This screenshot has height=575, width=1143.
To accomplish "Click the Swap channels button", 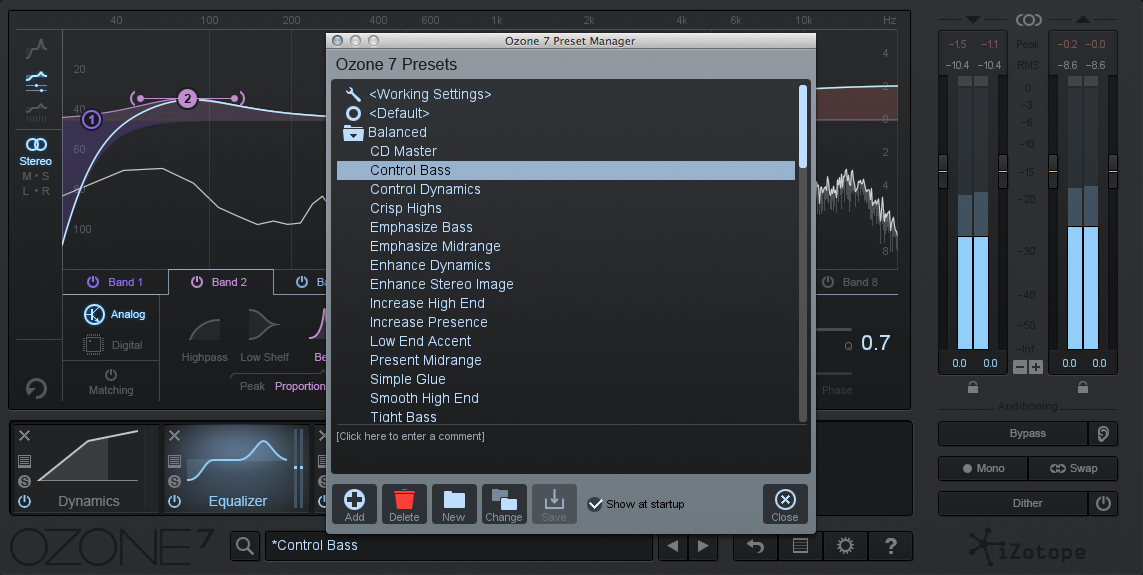I will pos(1073,469).
